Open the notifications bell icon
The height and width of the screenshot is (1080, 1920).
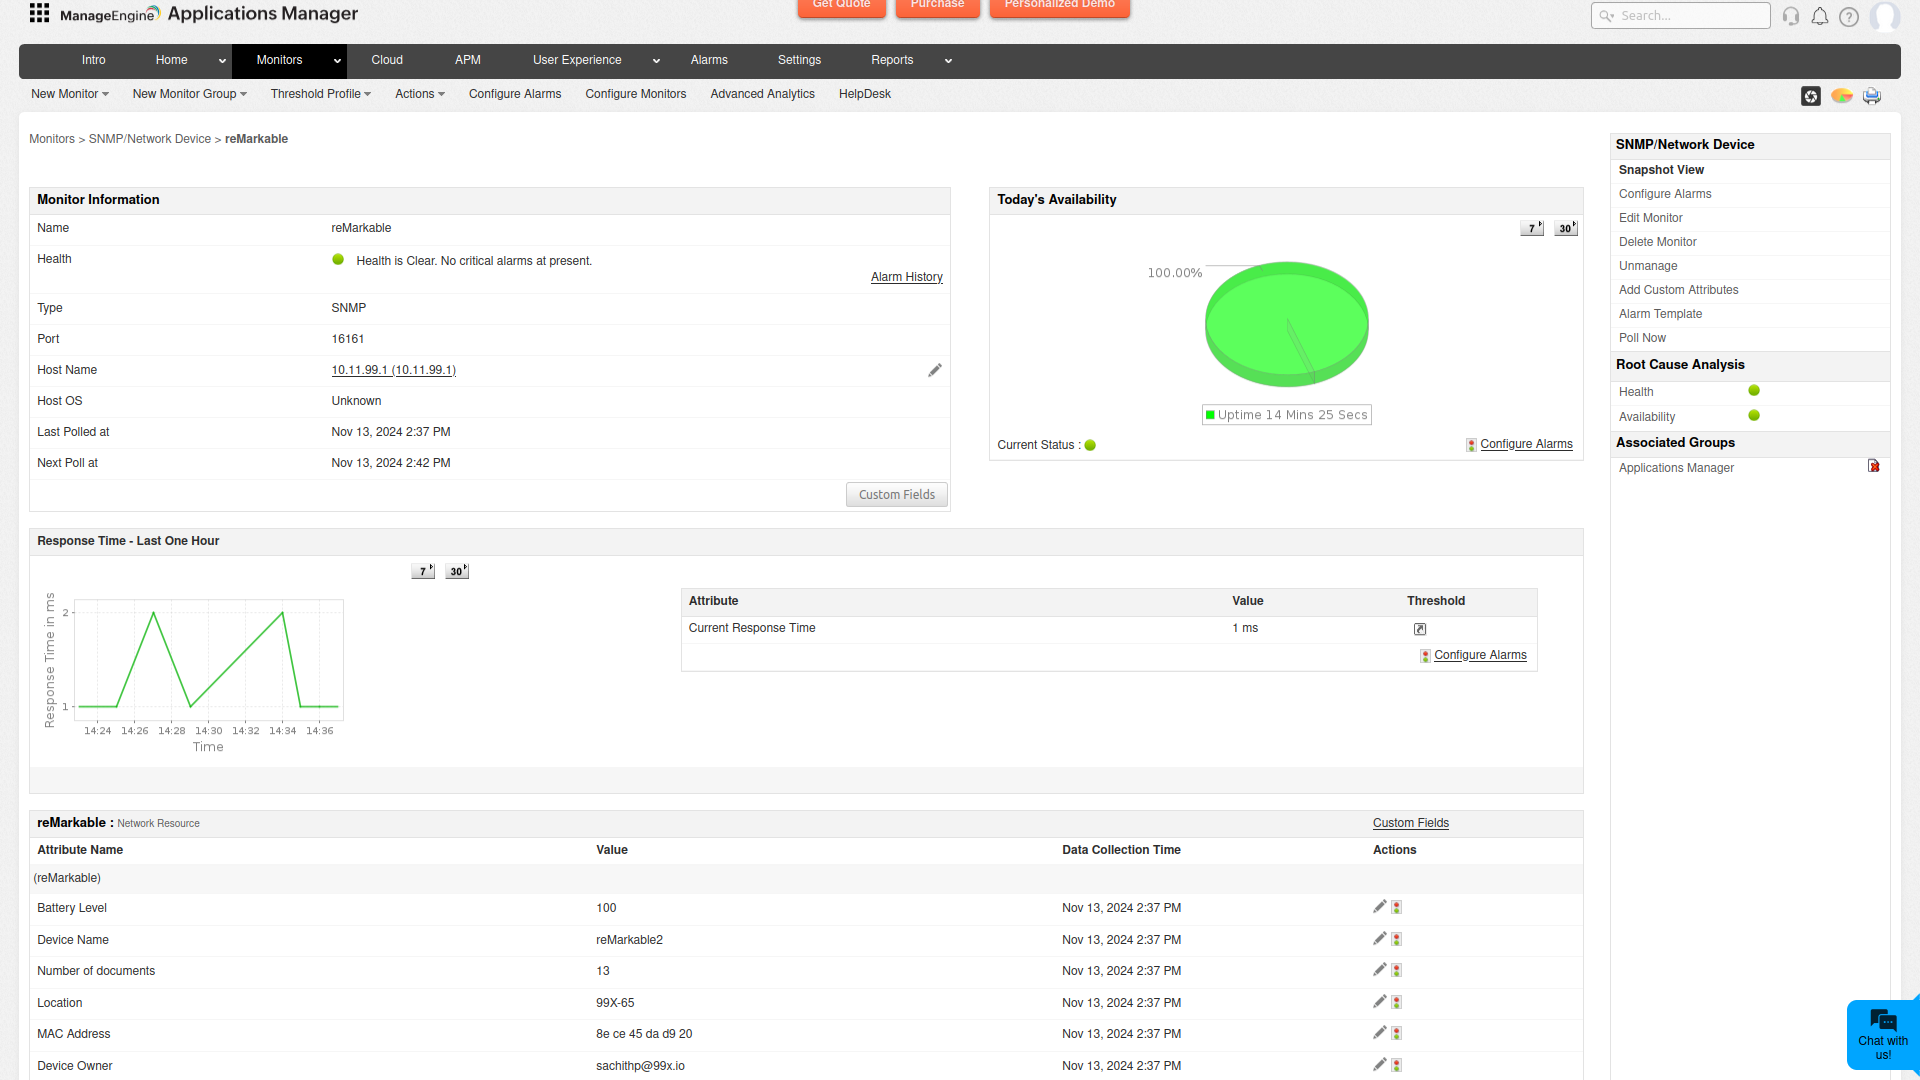click(x=1820, y=16)
